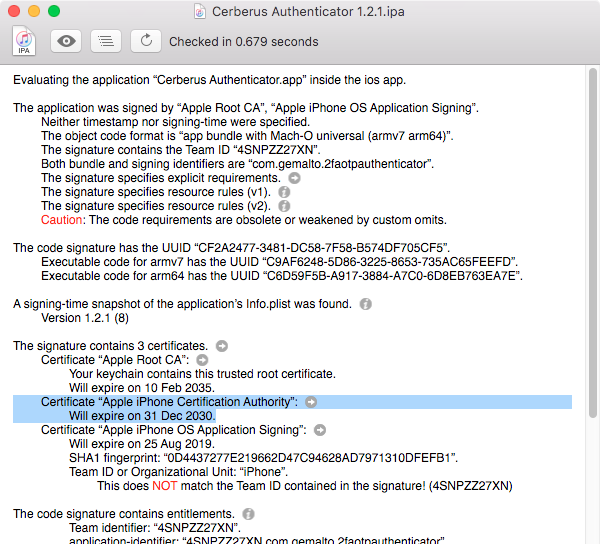
Task: Select the Team ID "4SNPZZ27XN" signature line
Action: 181,150
